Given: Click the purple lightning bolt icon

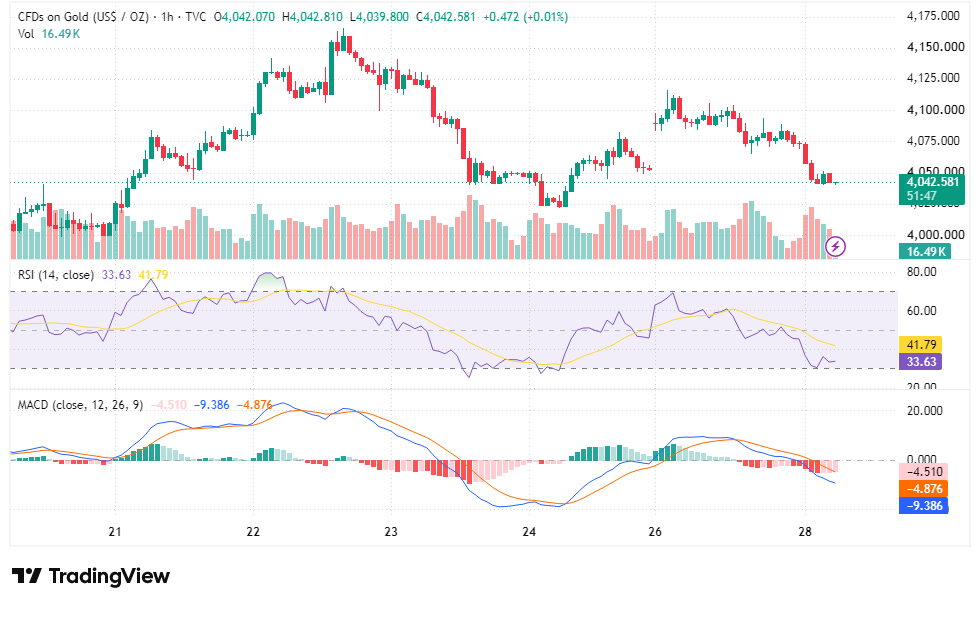Looking at the screenshot, I should pyautogui.click(x=836, y=247).
